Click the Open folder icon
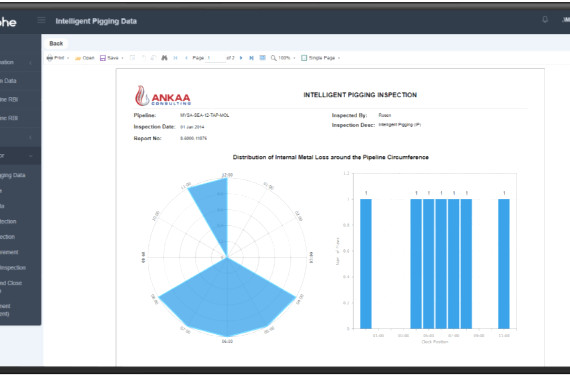 coord(78,58)
